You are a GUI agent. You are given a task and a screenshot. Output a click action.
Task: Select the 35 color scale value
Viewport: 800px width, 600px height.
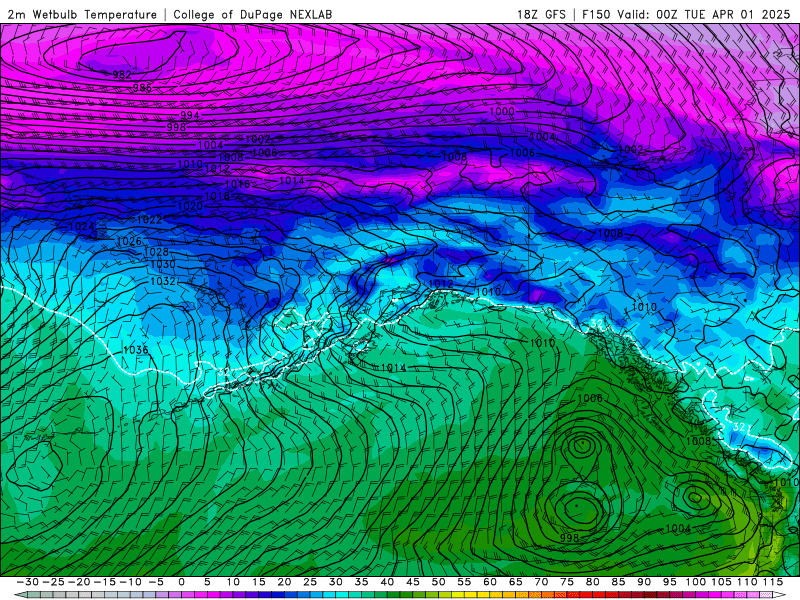tap(361, 582)
